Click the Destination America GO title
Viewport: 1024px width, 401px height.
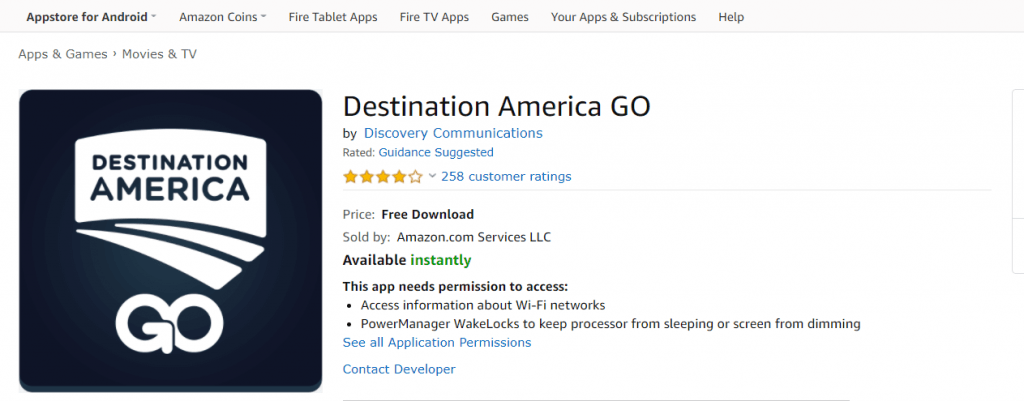click(496, 106)
